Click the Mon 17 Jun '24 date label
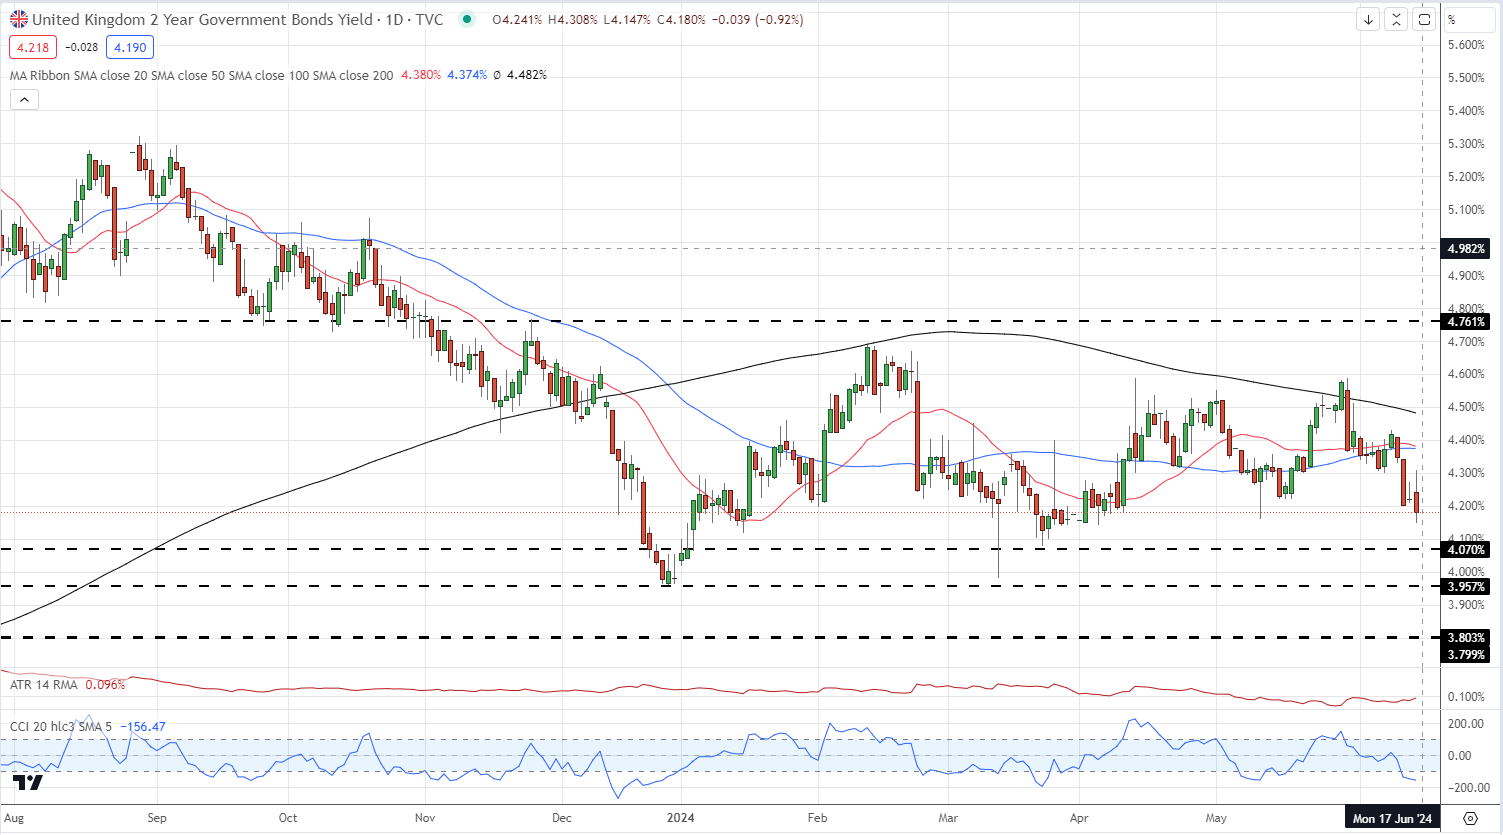This screenshot has width=1503, height=835. pos(1392,818)
